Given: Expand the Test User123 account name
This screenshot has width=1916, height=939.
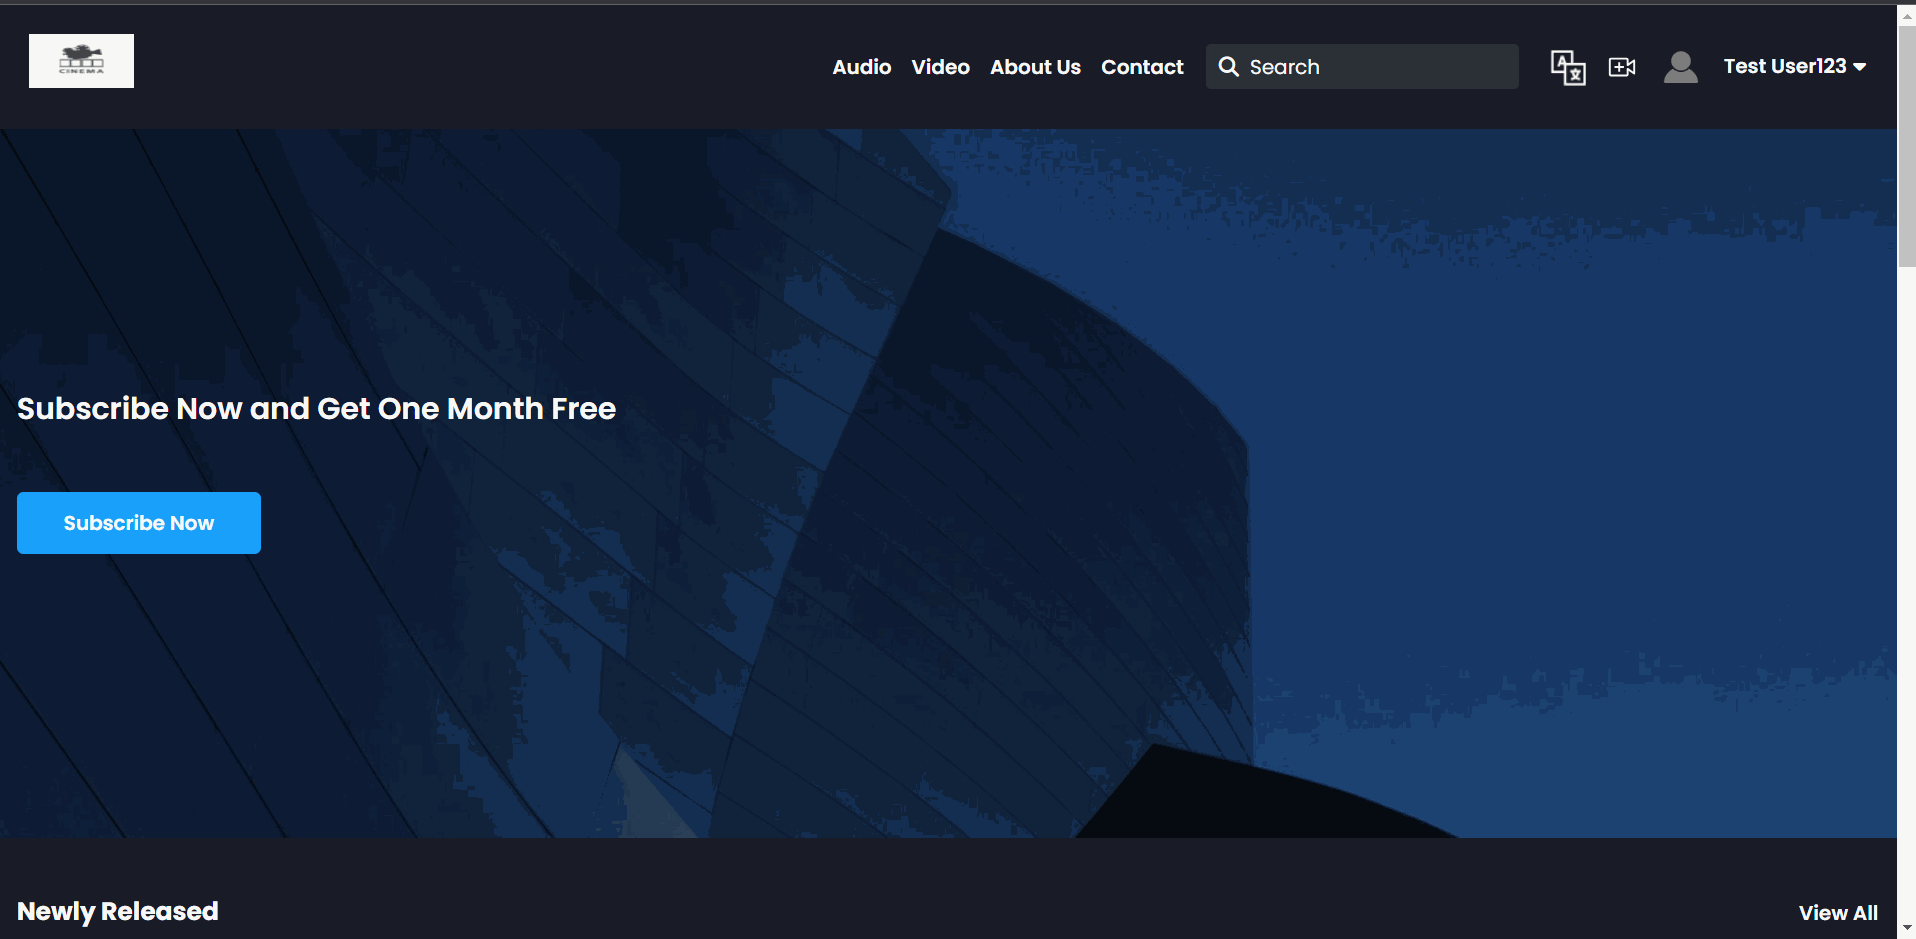Looking at the screenshot, I should point(1784,67).
